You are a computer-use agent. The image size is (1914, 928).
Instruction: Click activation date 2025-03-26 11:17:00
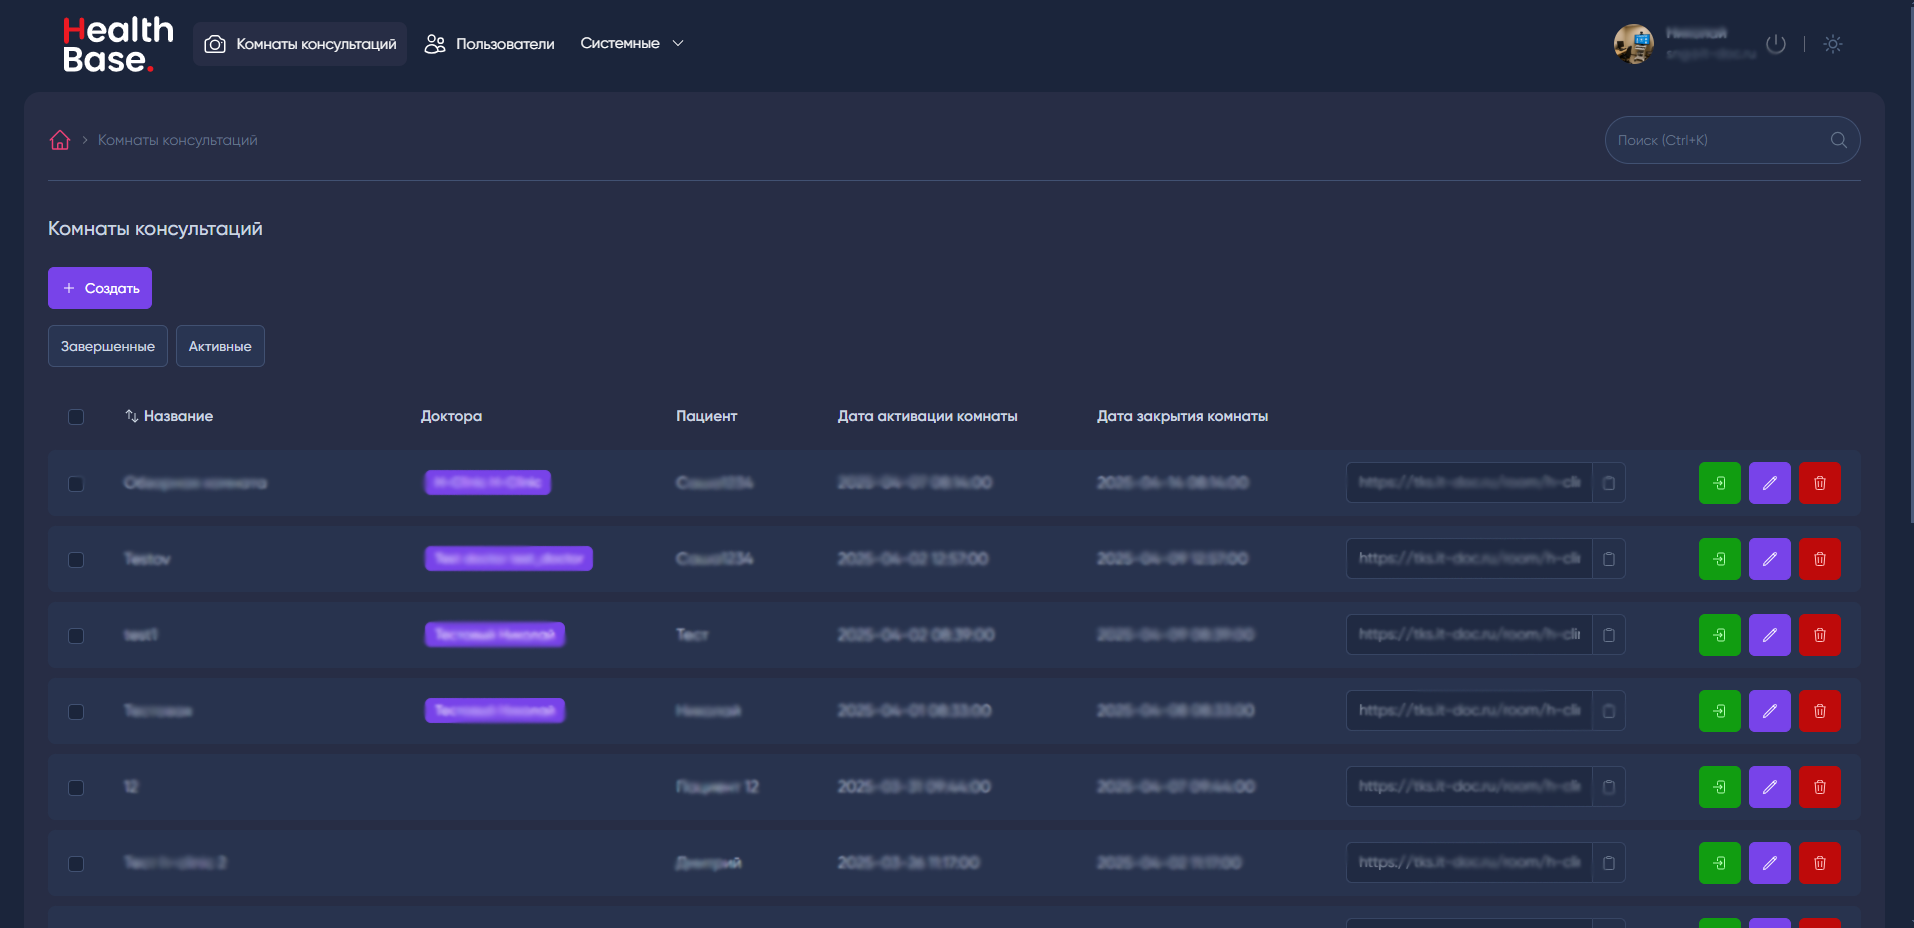point(909,863)
